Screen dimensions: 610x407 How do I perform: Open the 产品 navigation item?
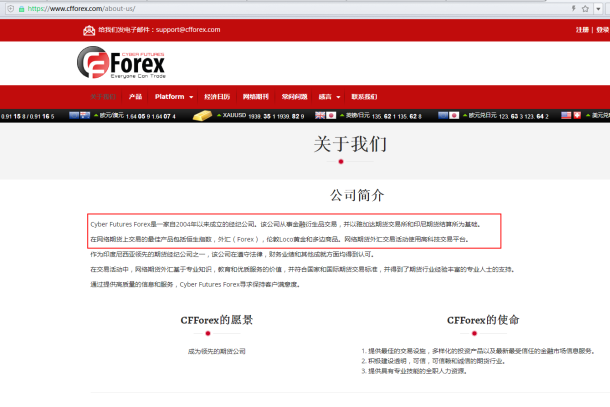135,96
